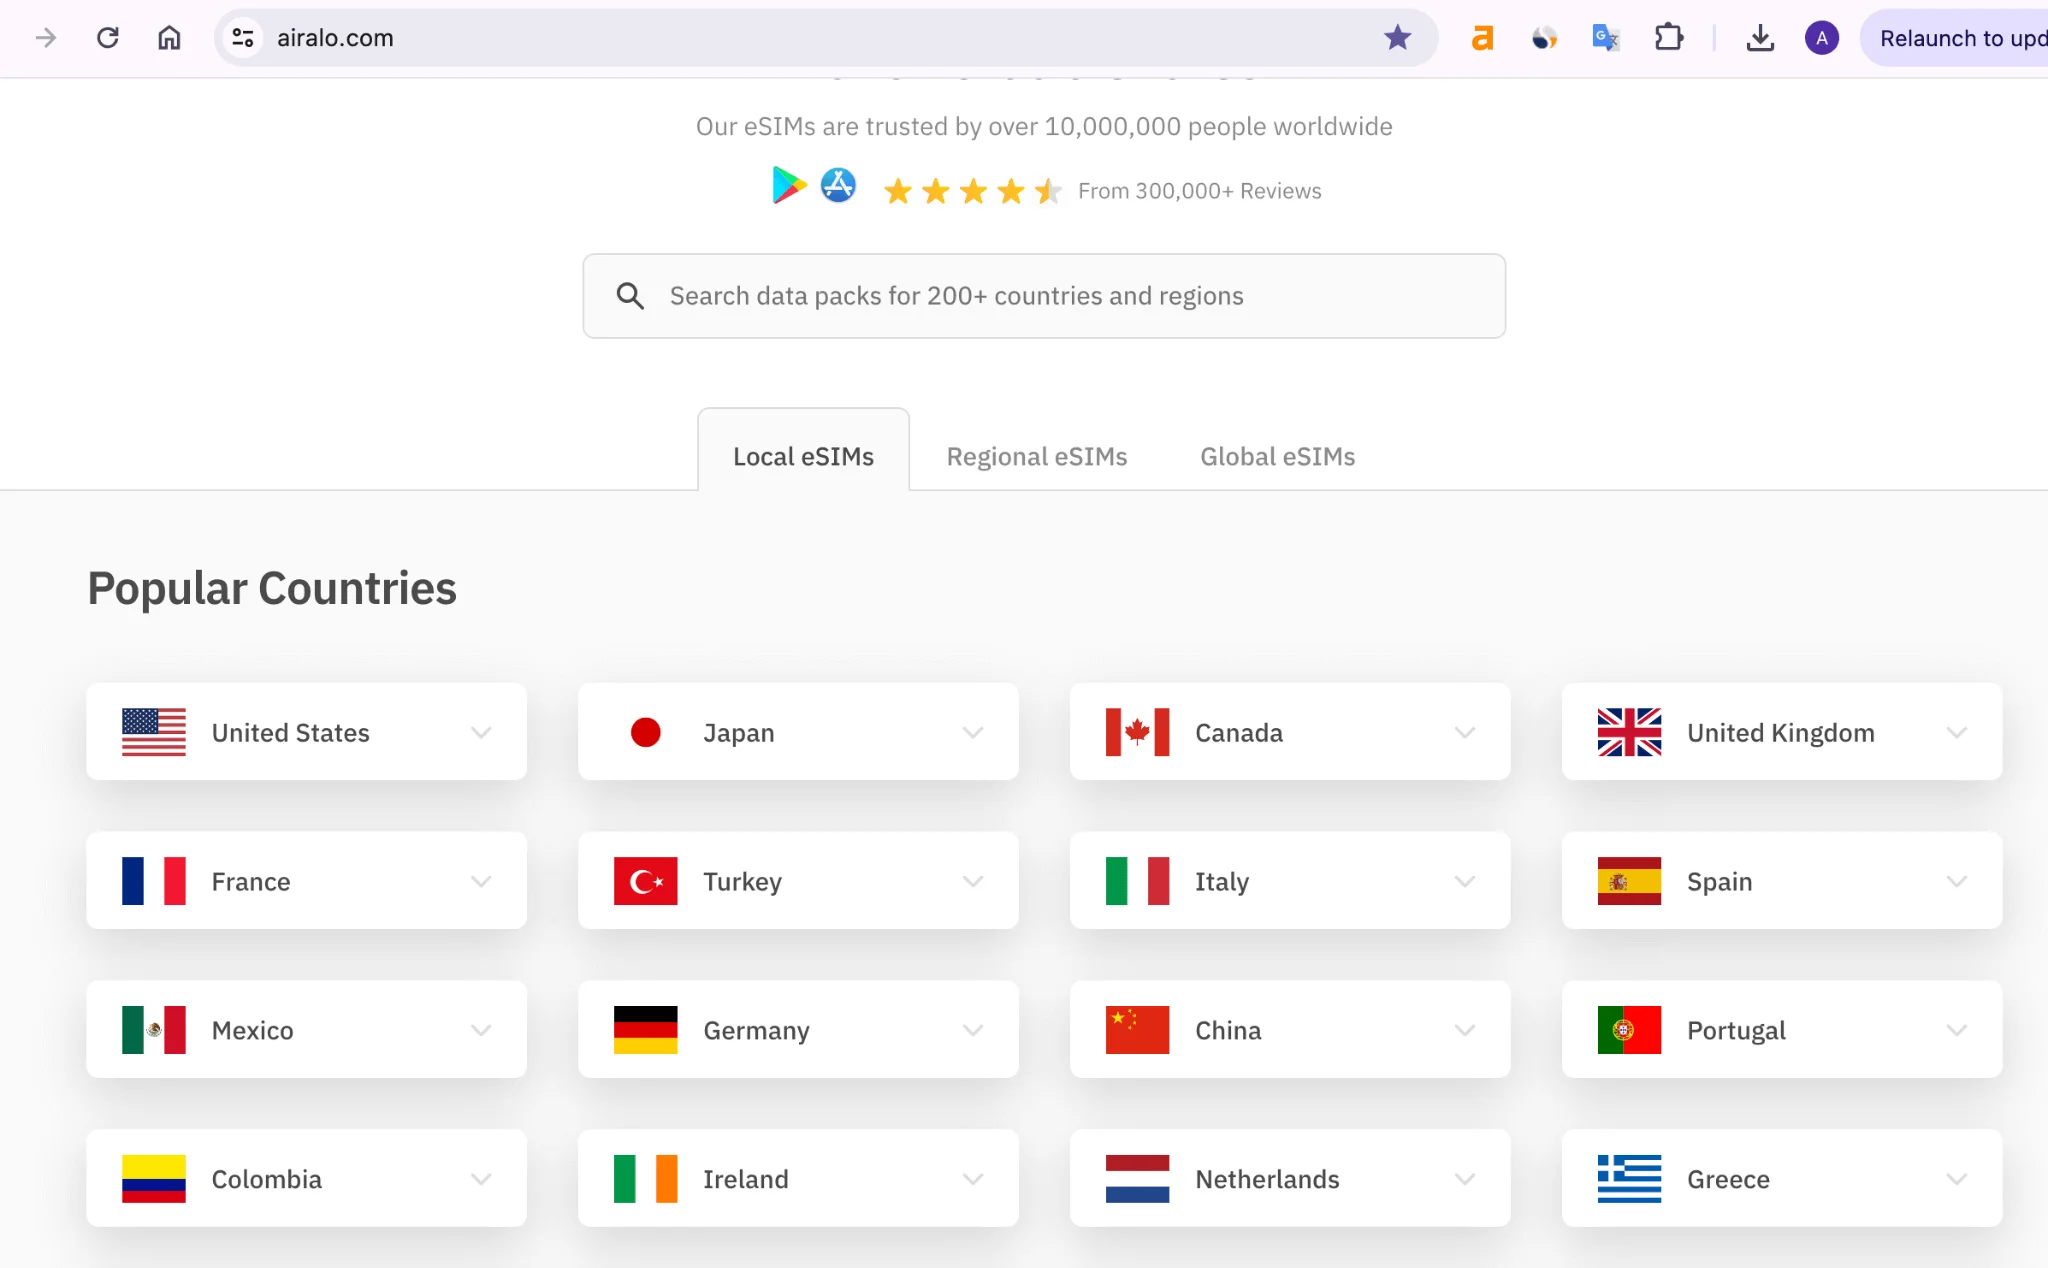
Task: Expand the Portugal chevron
Action: pos(1957,1030)
